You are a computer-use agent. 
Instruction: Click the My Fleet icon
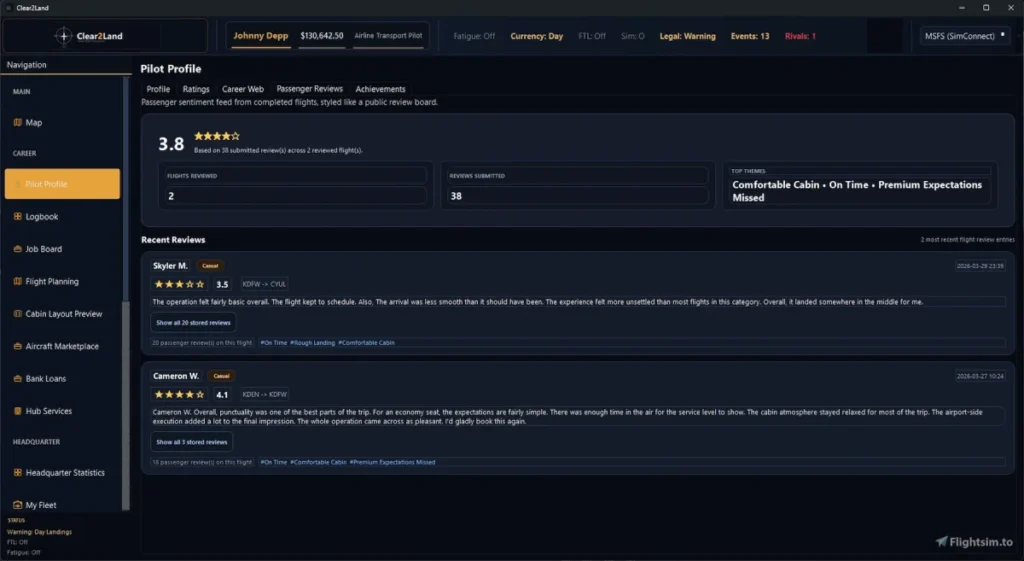pyautogui.click(x=18, y=505)
